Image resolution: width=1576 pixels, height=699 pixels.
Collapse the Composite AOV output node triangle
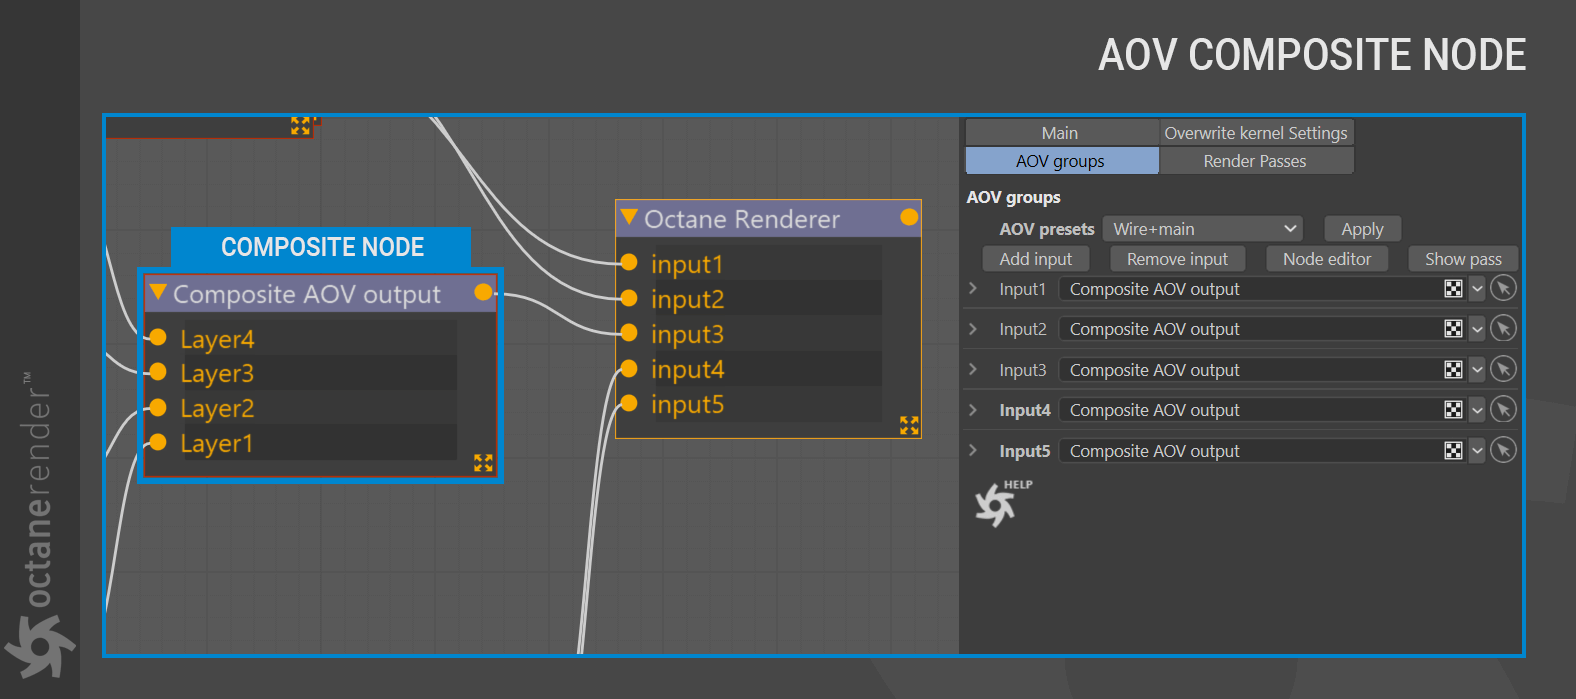point(158,292)
